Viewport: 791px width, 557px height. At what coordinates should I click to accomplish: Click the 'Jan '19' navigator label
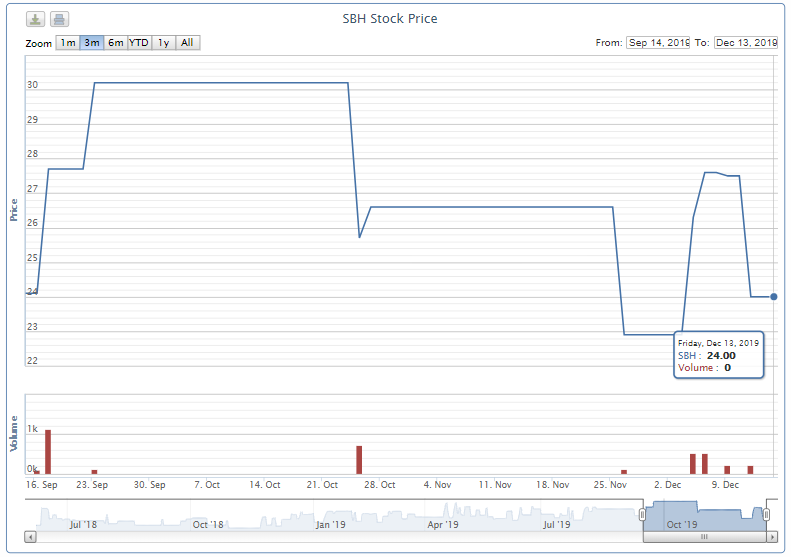[x=330, y=525]
